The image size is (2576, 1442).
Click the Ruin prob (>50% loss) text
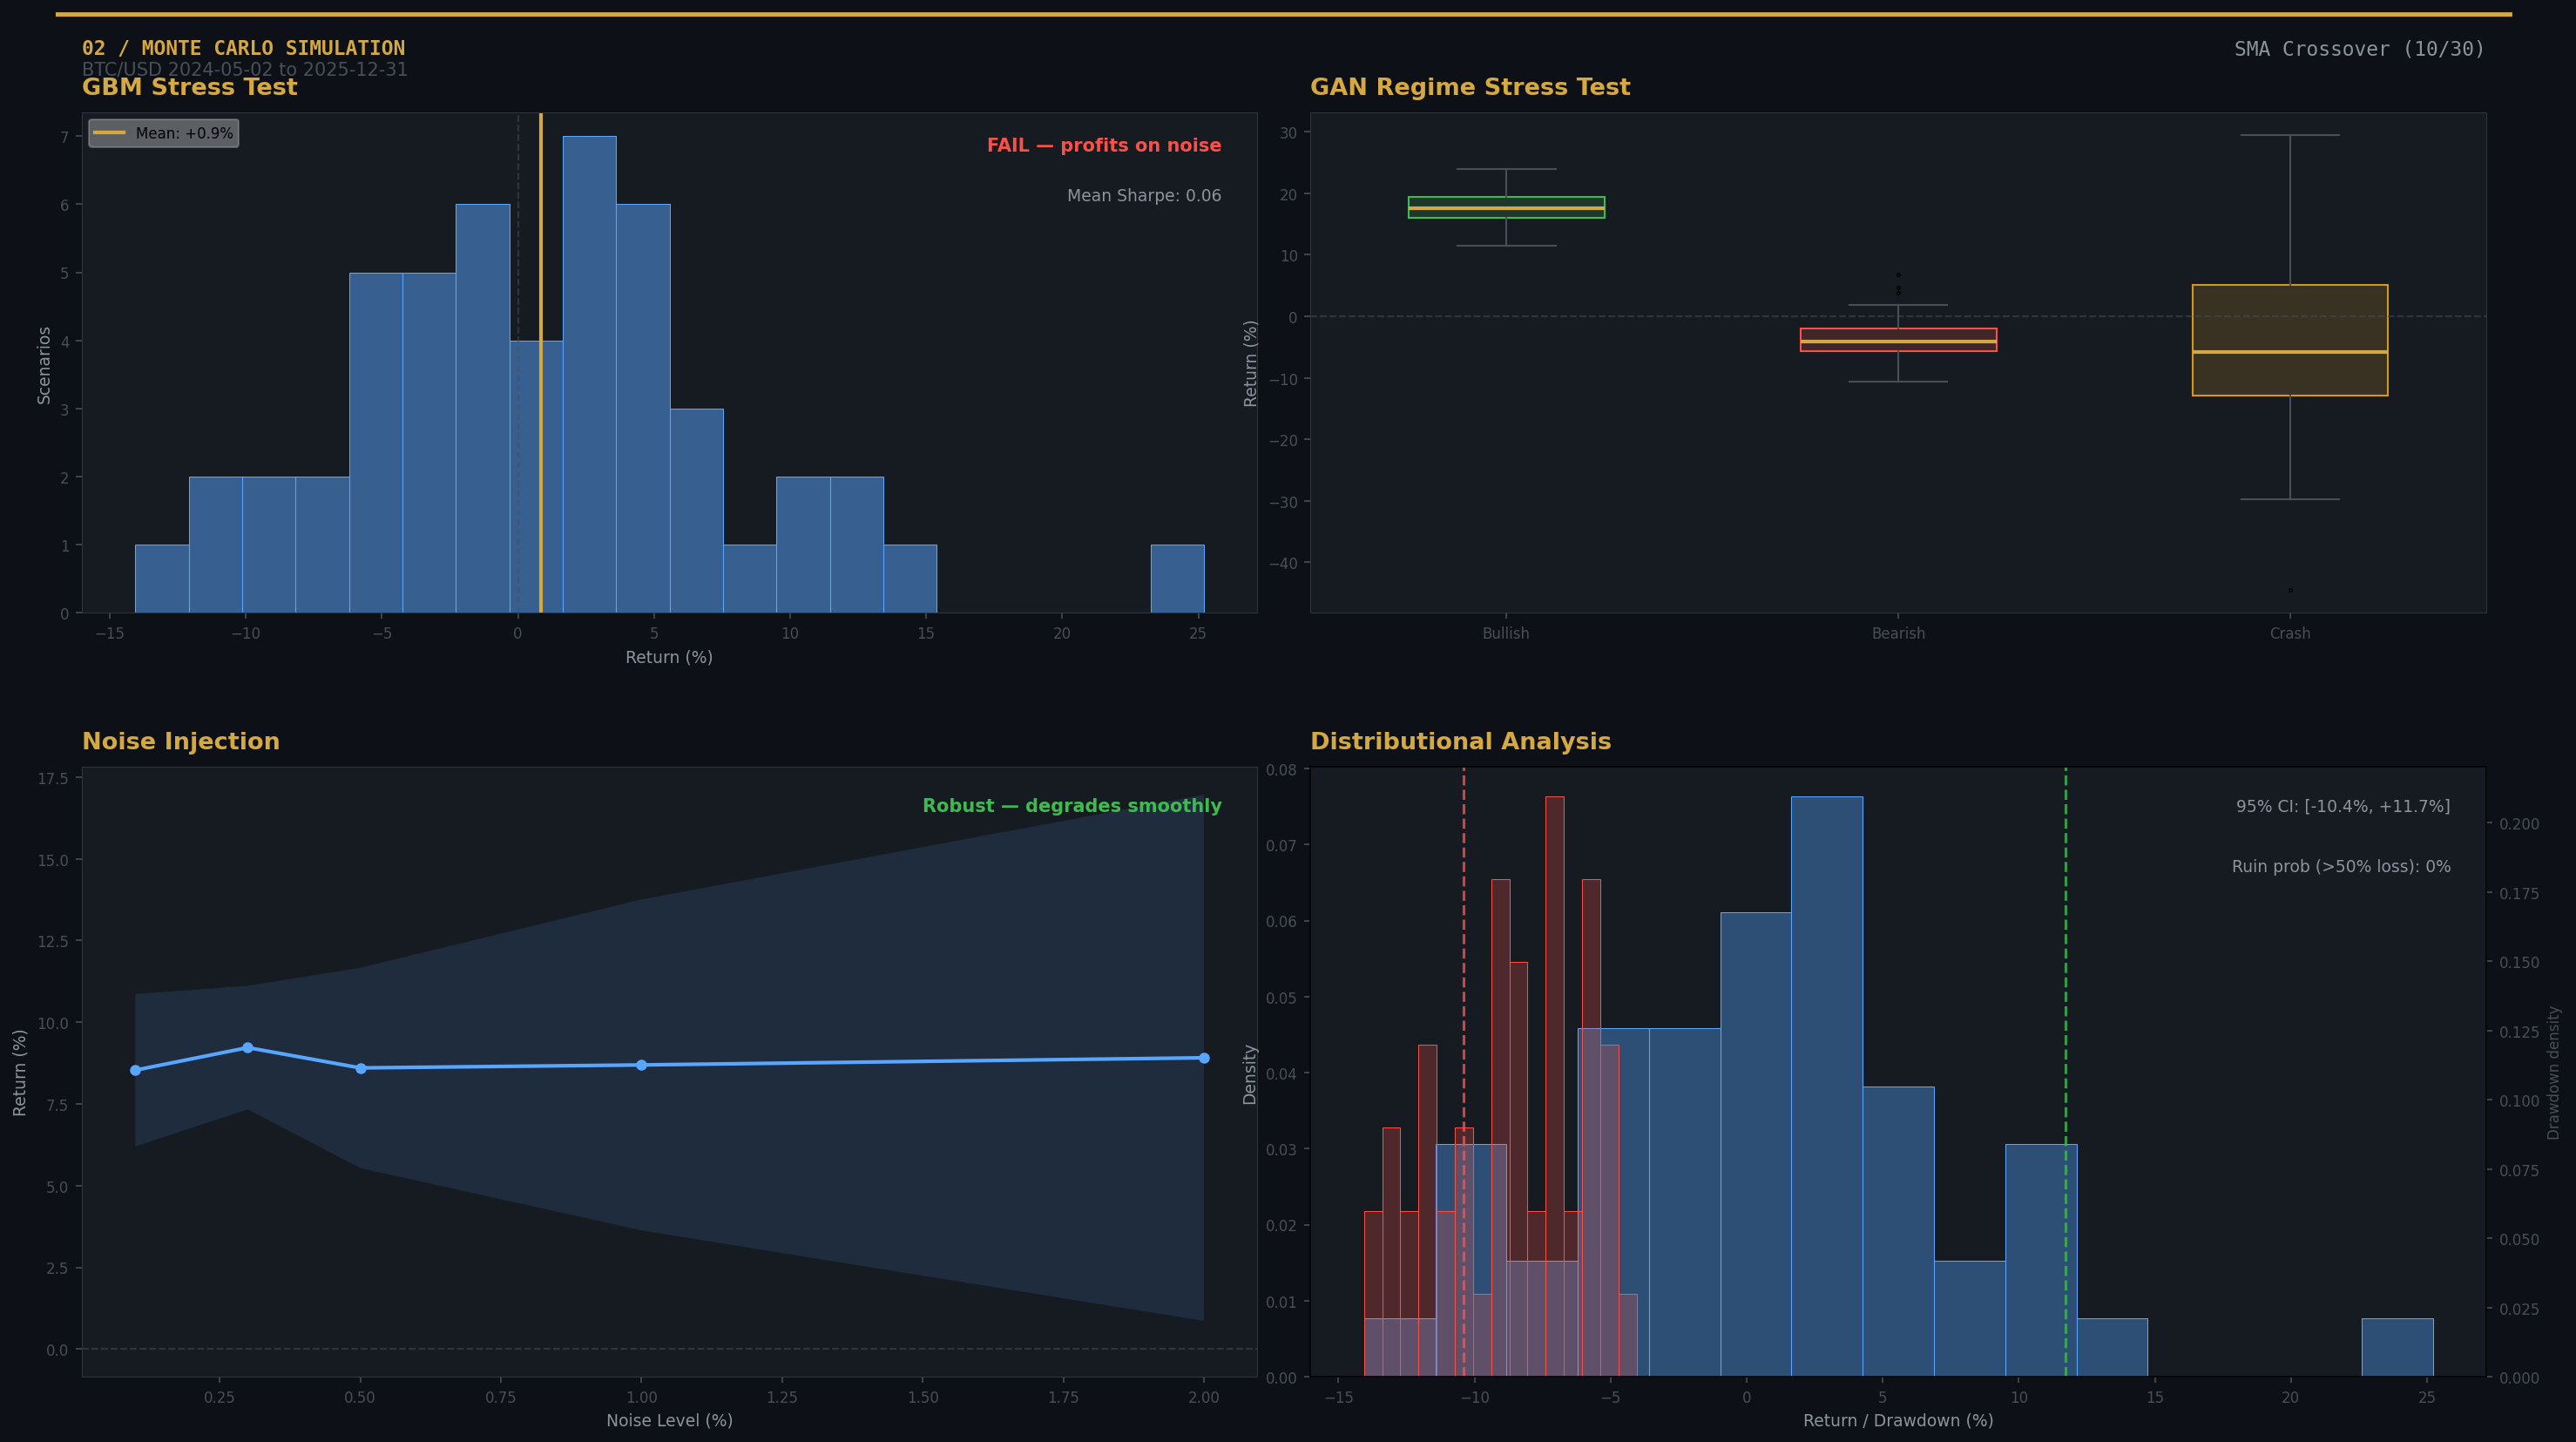2340,866
